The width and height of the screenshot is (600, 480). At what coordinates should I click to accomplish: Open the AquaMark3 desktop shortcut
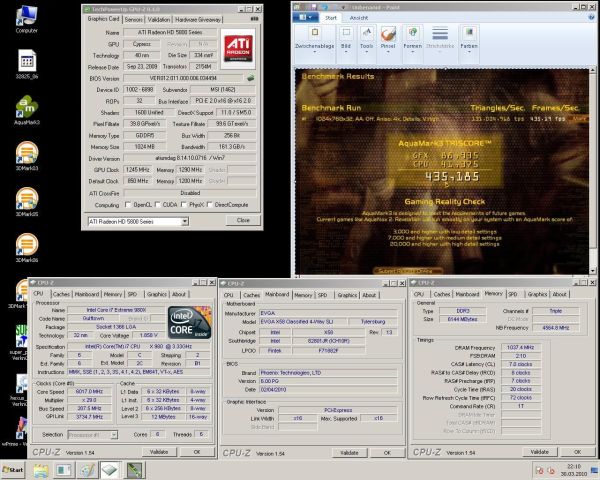[x=26, y=110]
